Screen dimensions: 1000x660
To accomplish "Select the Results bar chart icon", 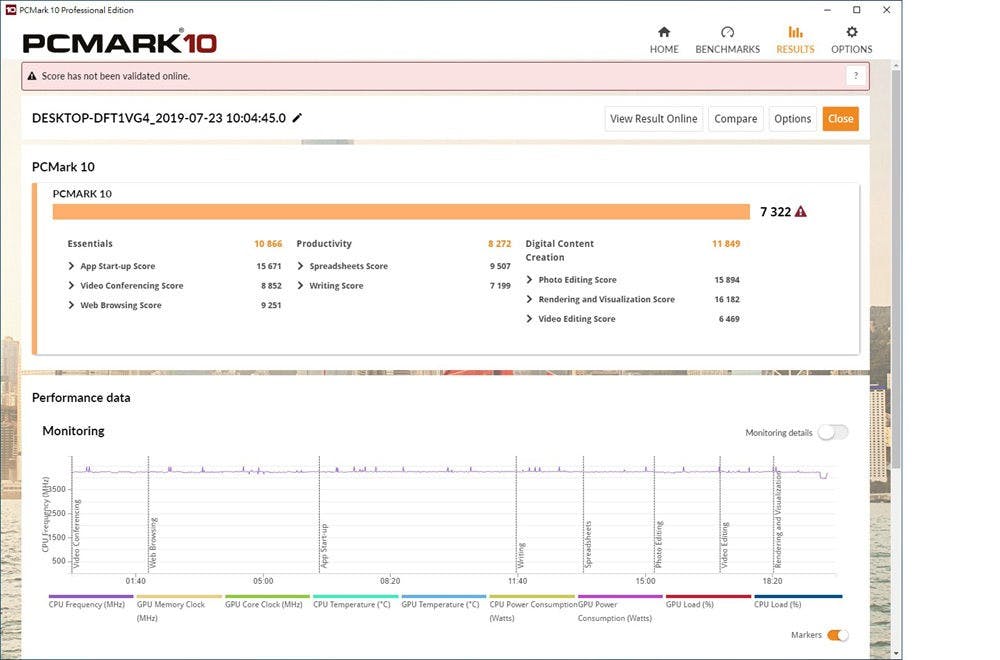I will click(795, 33).
